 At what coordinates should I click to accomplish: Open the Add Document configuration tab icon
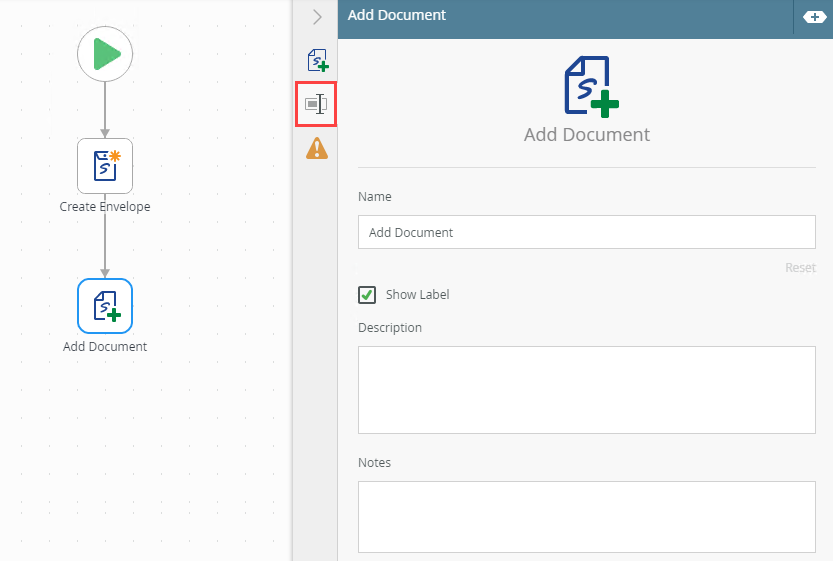(x=317, y=61)
